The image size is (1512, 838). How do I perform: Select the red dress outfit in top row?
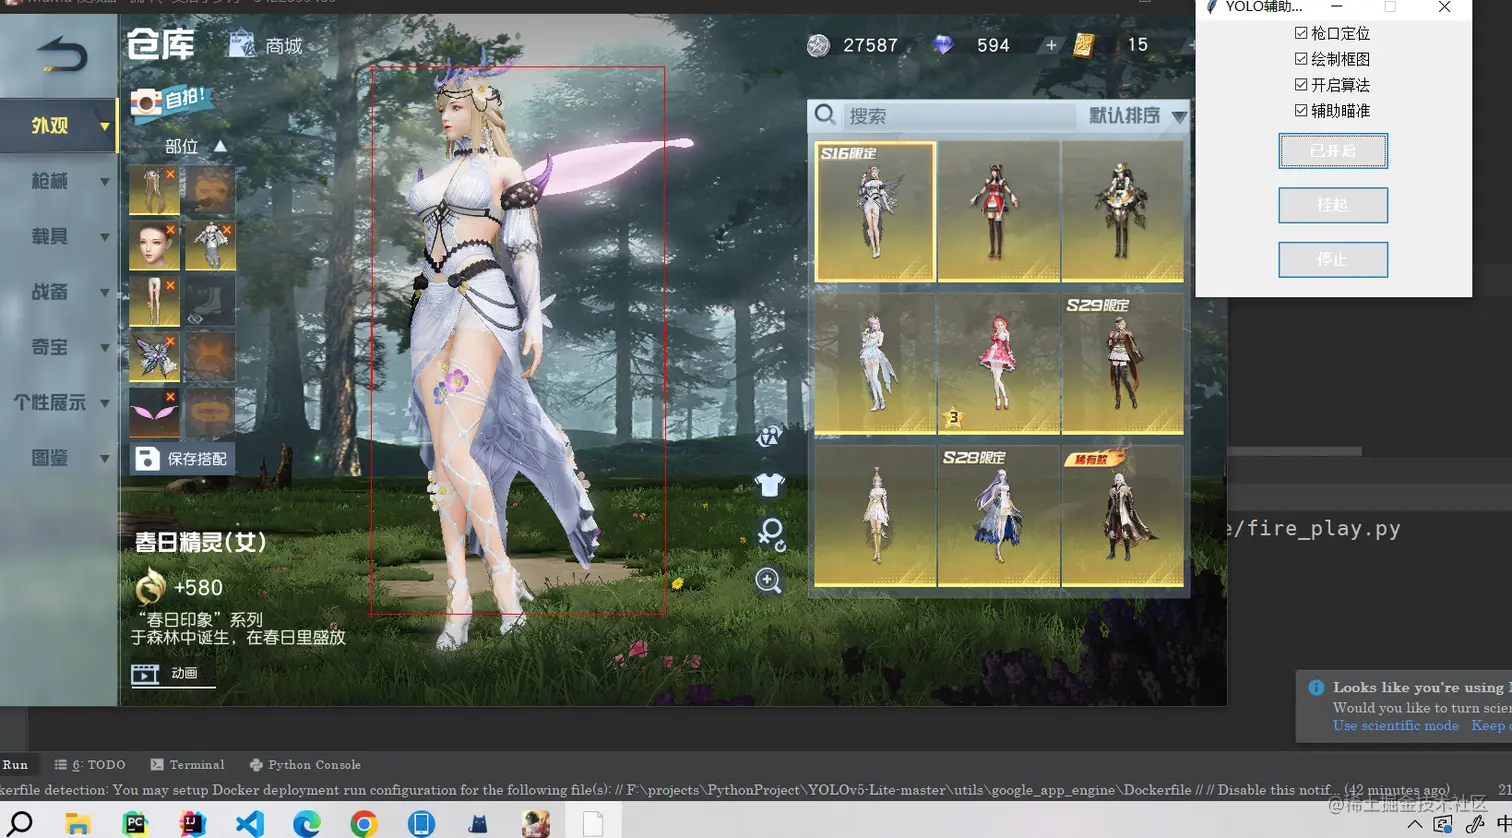pos(998,211)
